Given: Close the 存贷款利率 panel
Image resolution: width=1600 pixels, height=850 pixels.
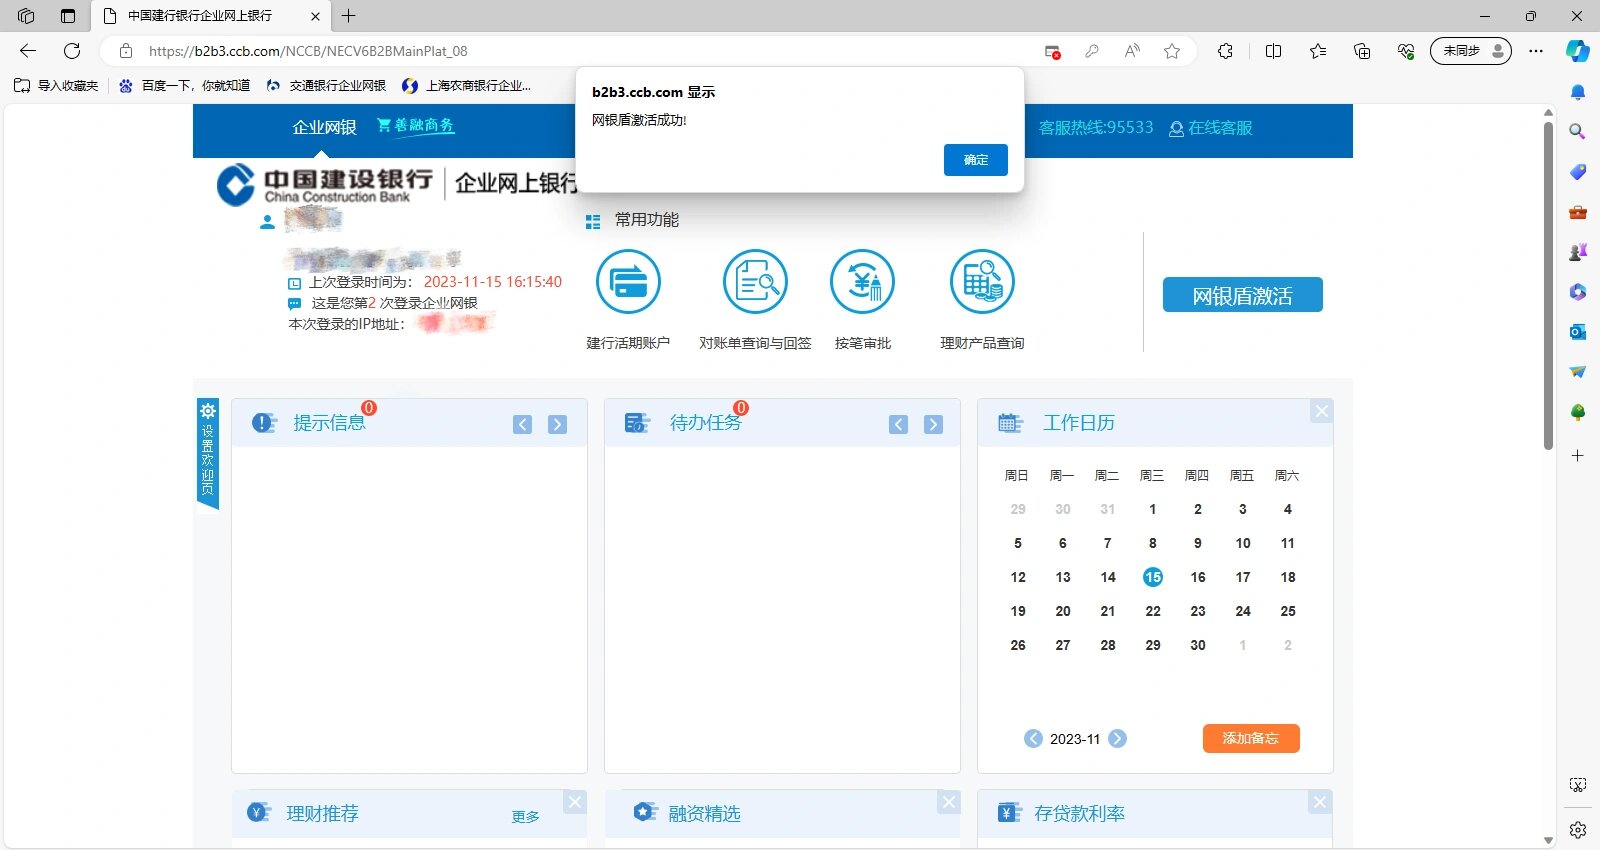Looking at the screenshot, I should tap(1320, 802).
